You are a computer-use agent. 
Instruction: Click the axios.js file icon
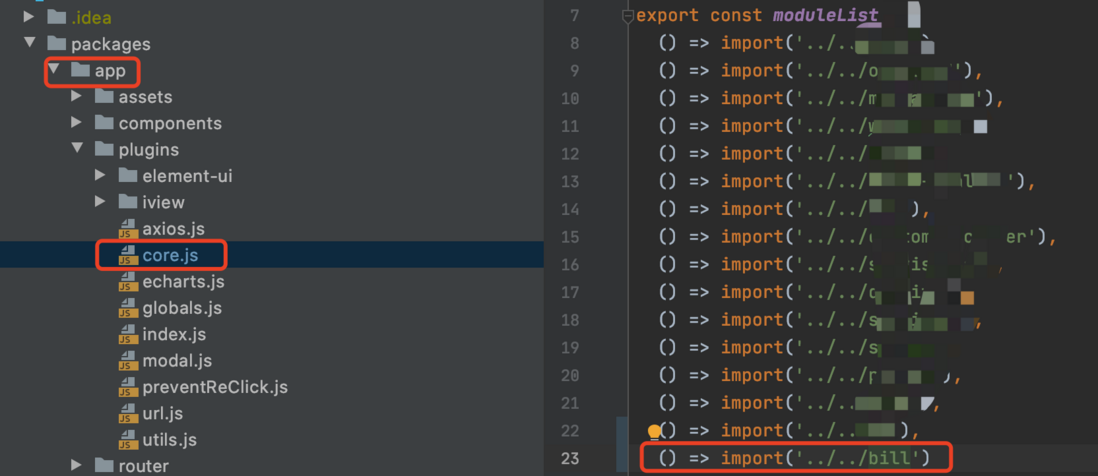point(127,229)
